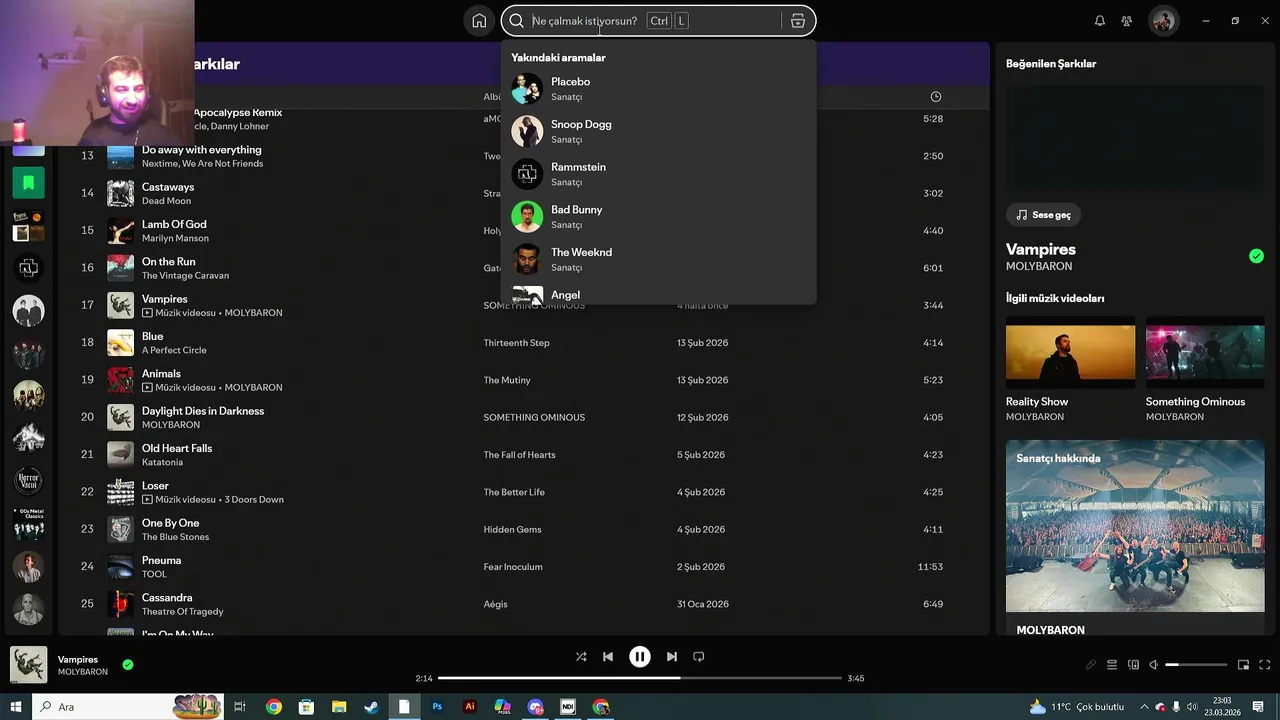Open Katatonia artist link

tap(162, 463)
